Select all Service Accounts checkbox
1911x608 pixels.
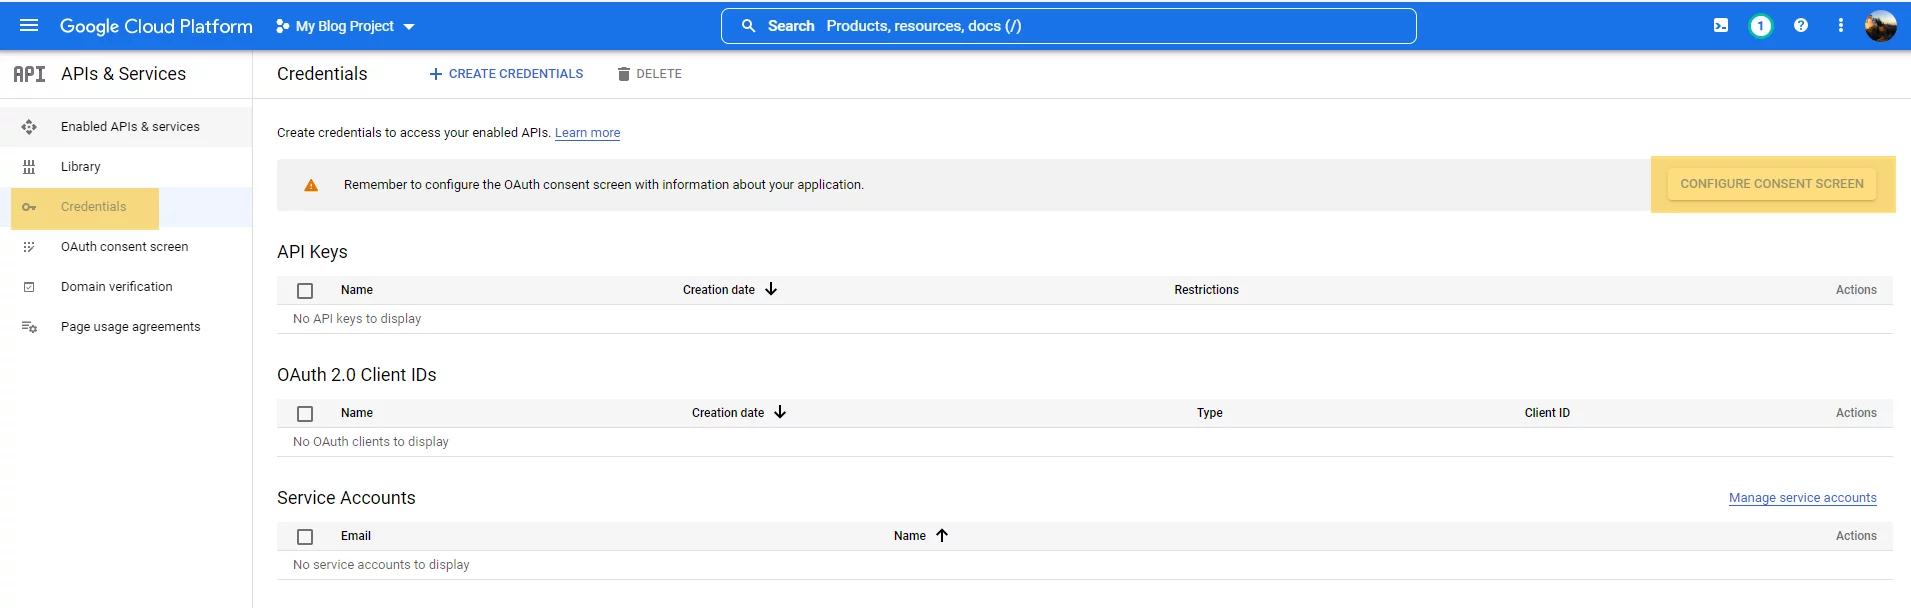[305, 537]
